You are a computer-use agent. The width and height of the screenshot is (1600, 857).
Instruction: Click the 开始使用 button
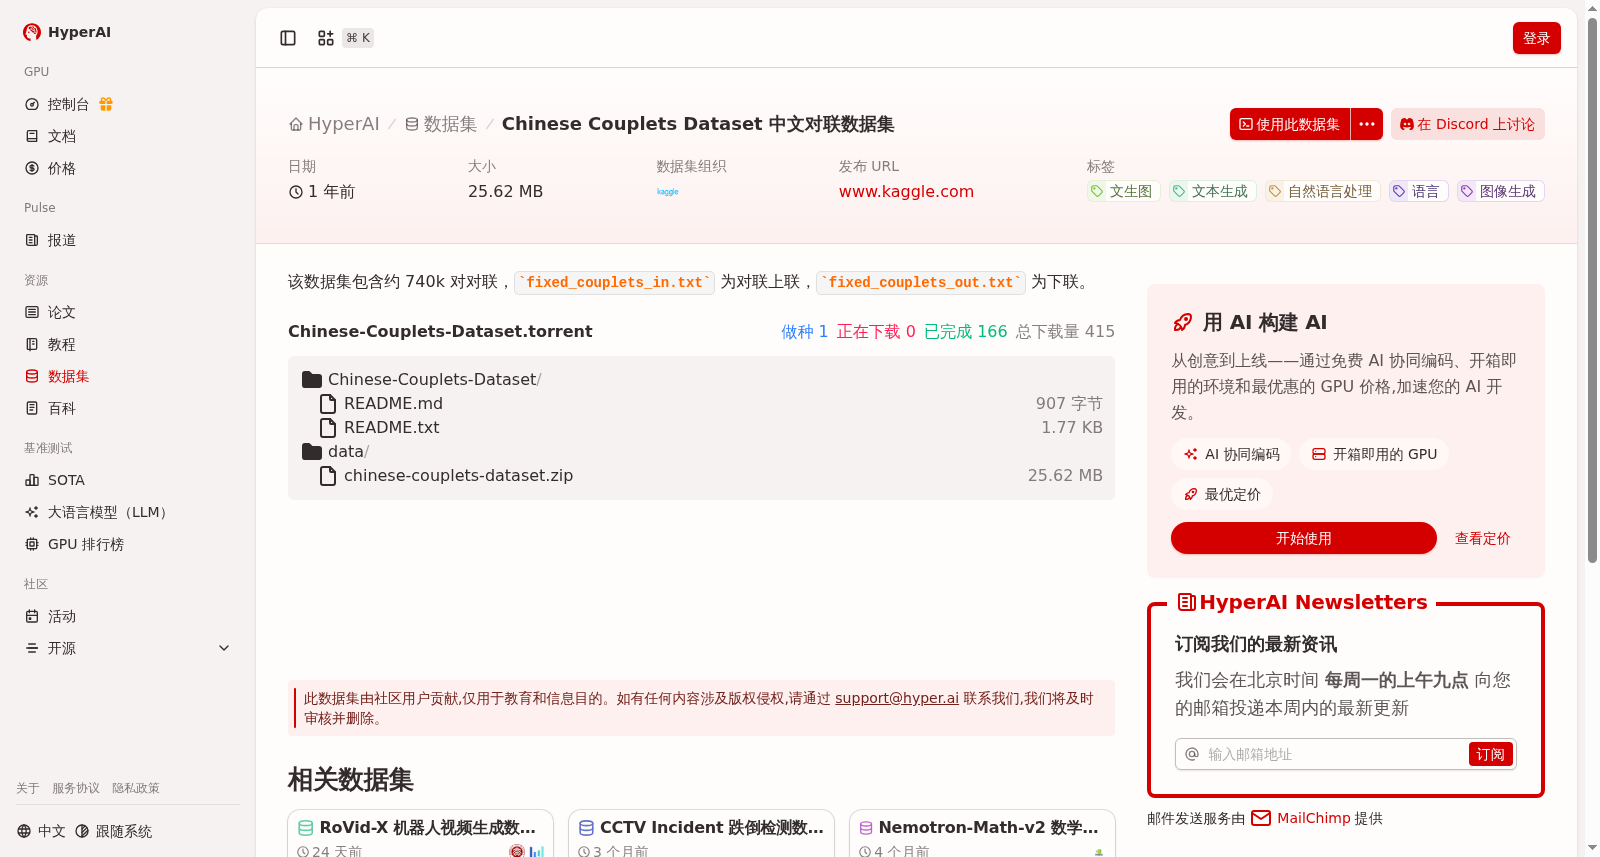pyautogui.click(x=1304, y=538)
